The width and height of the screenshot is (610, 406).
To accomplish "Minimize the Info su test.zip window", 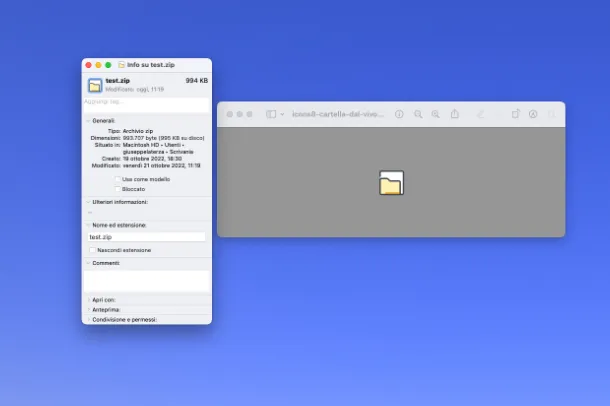I will click(x=98, y=65).
